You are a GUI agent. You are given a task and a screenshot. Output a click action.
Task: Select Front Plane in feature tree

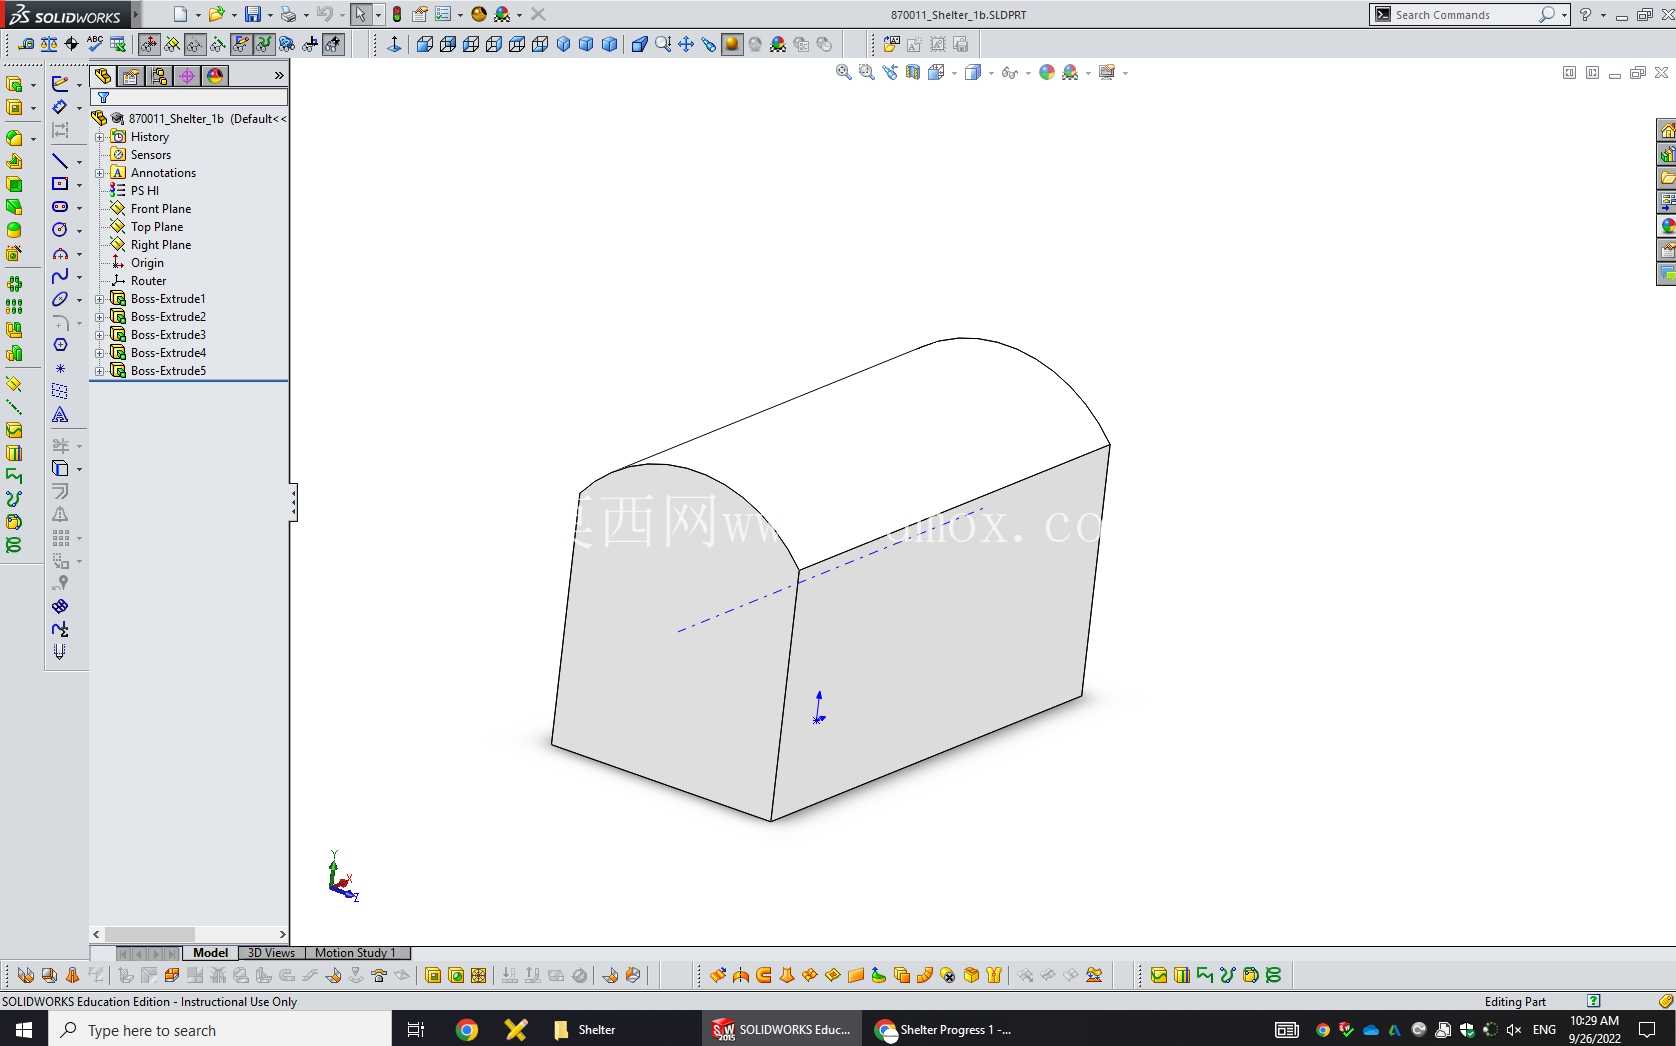(160, 209)
